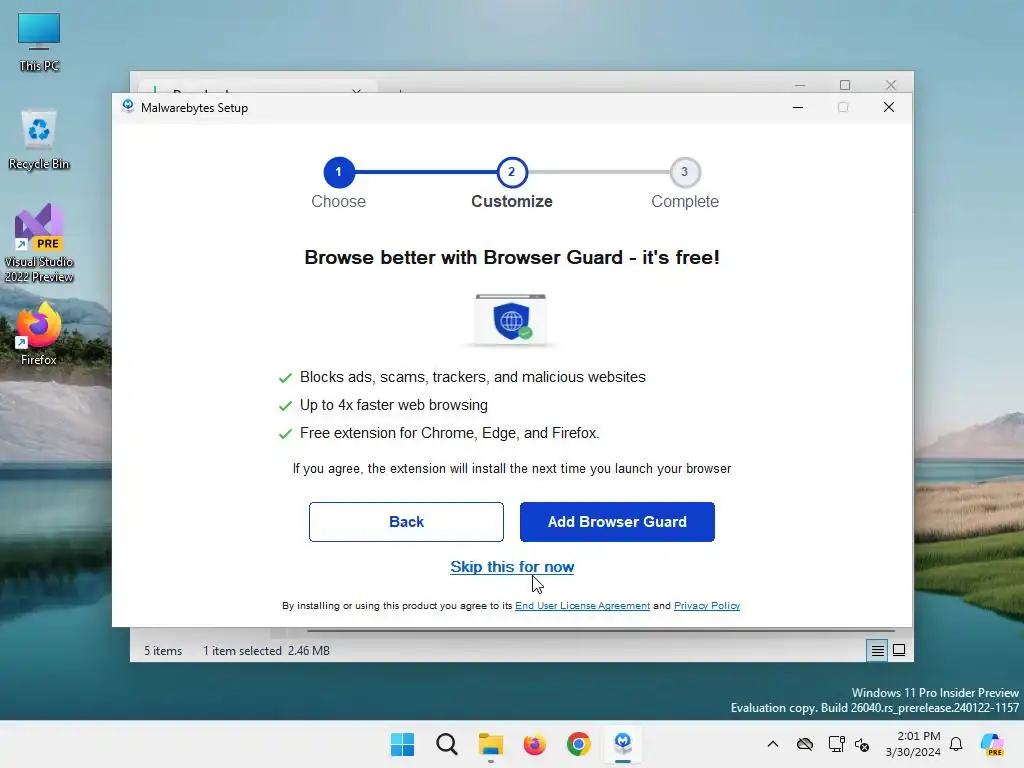
Task: Minimize the File Explorer window behind
Action: click(799, 84)
